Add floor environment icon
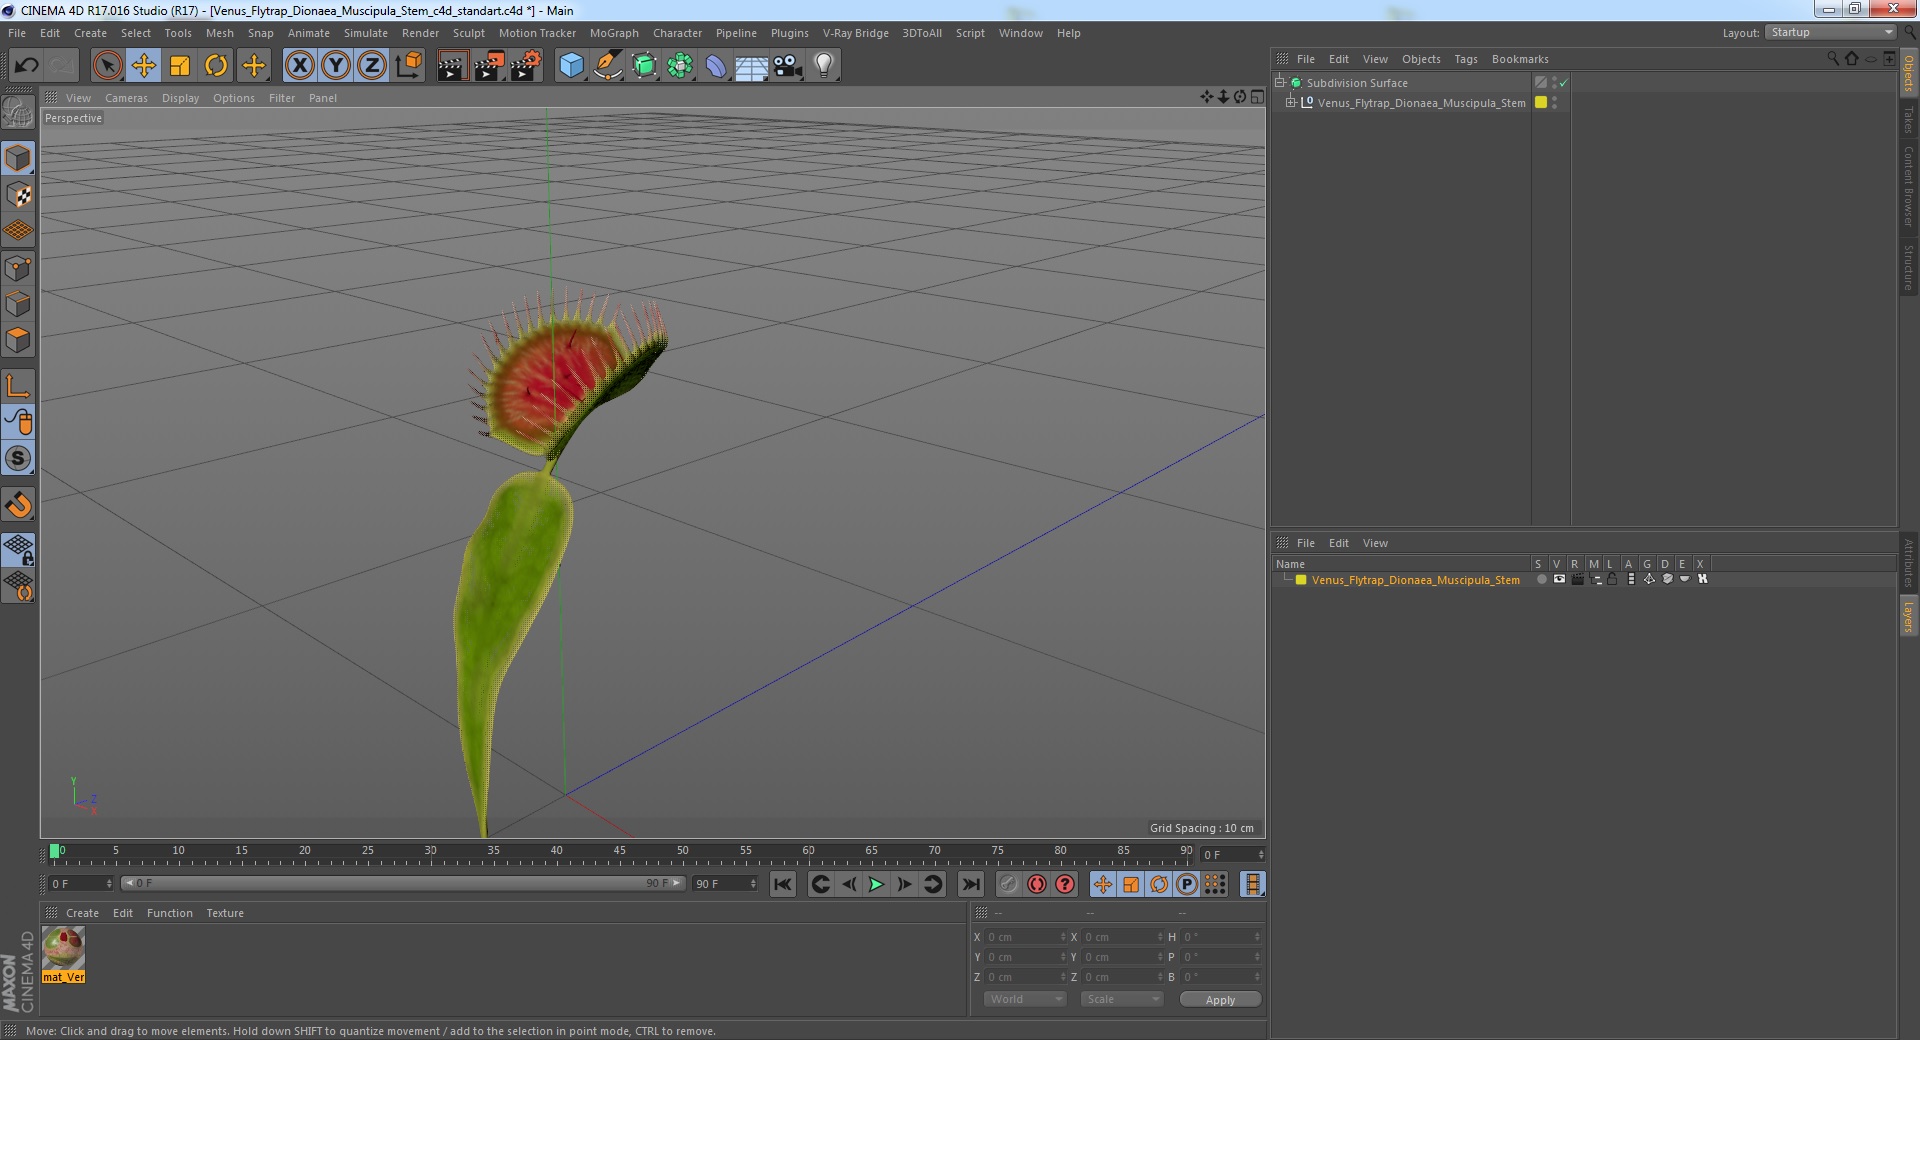 tap(752, 66)
